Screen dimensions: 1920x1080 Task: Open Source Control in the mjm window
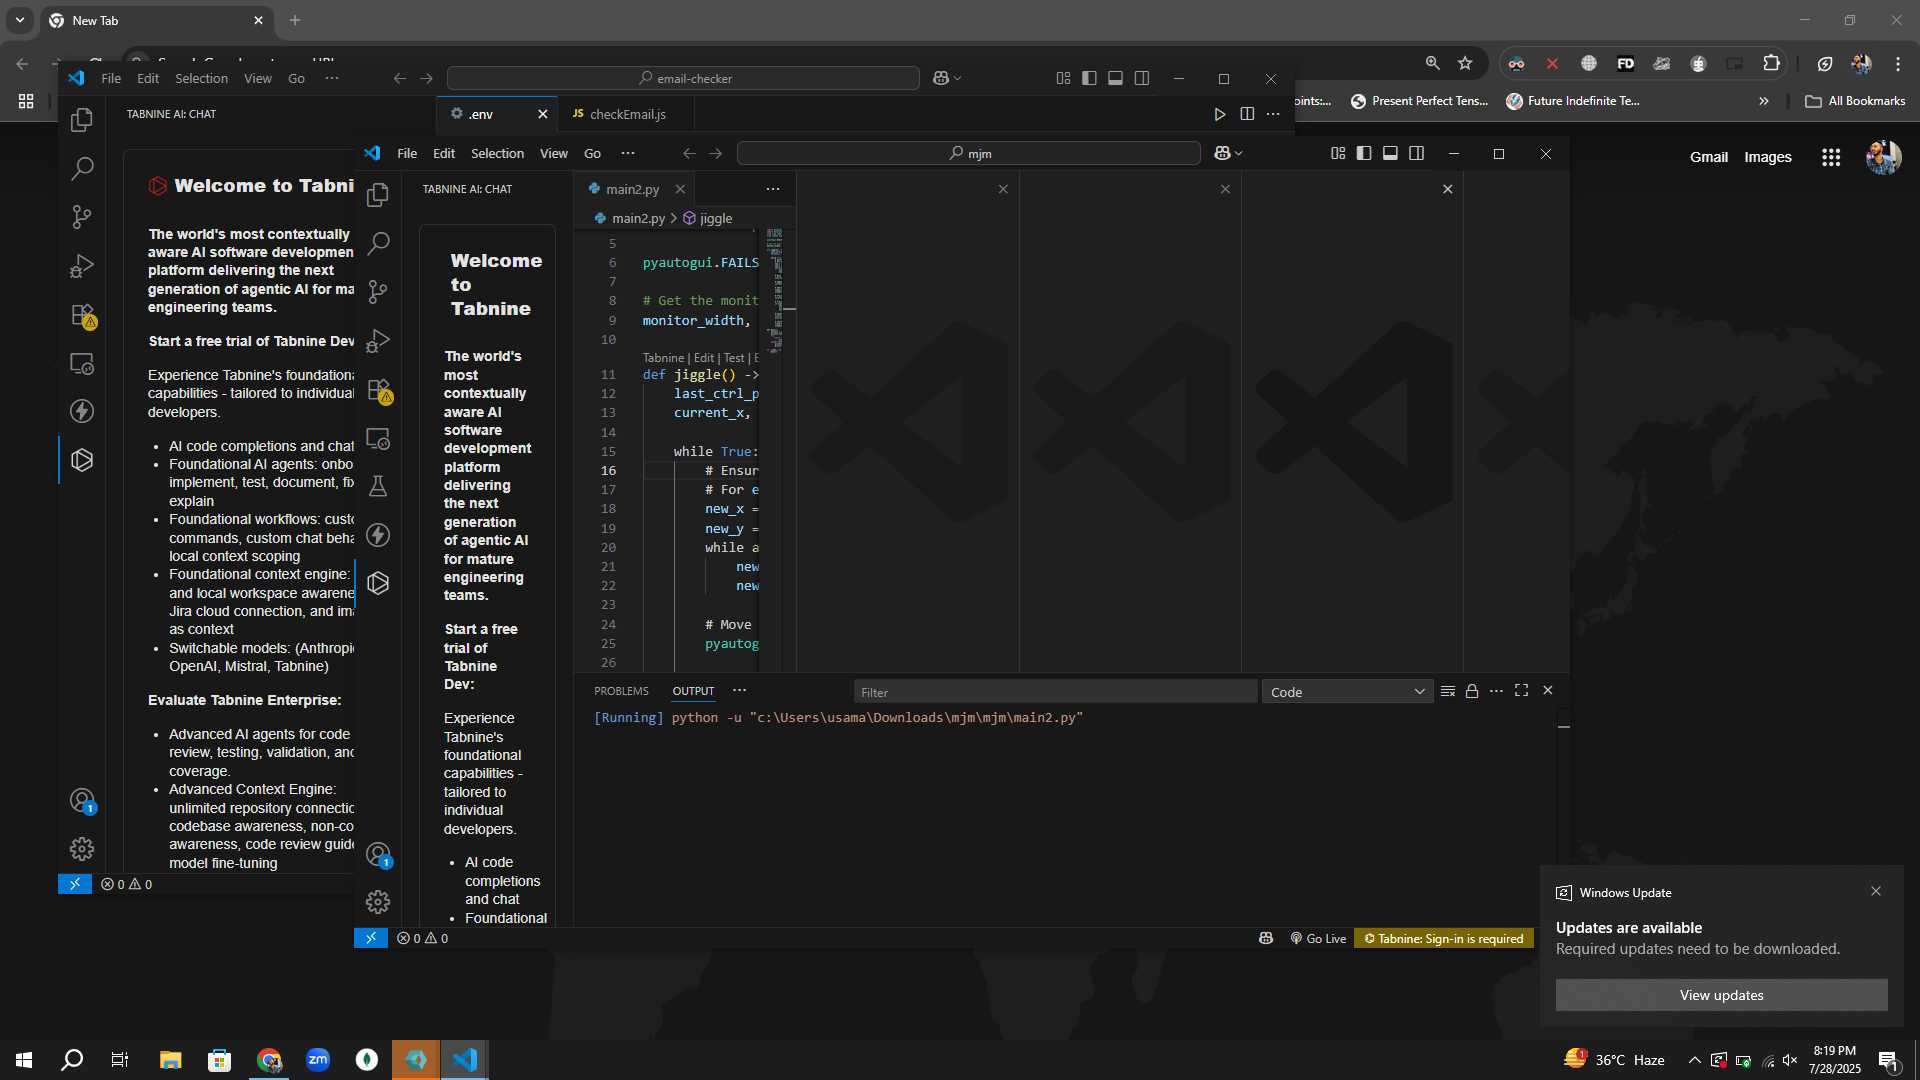point(378,291)
